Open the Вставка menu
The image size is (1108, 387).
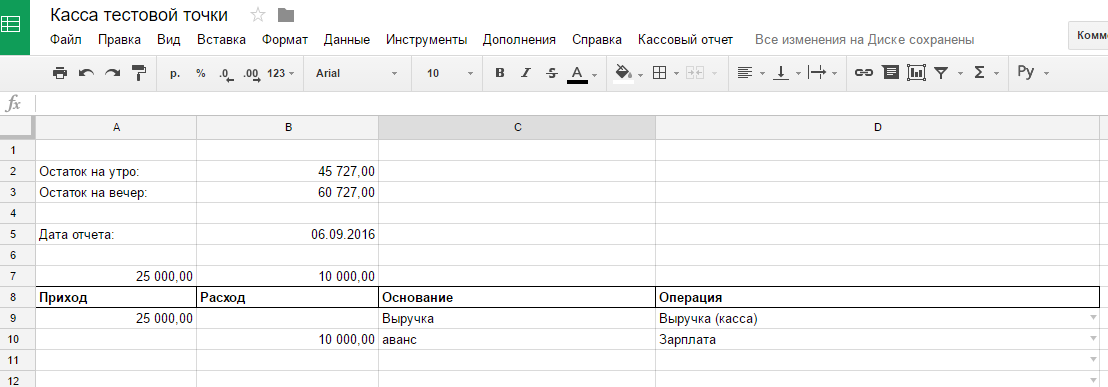click(x=221, y=40)
